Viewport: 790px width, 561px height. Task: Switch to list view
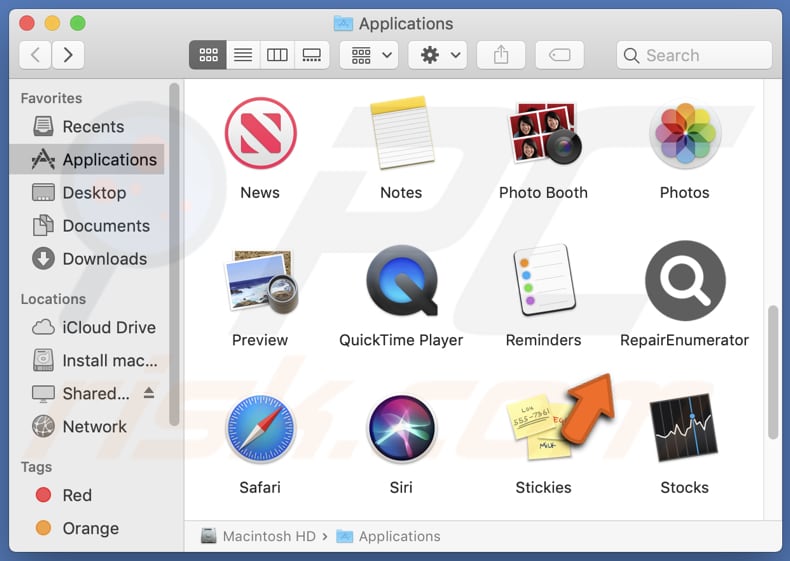point(243,55)
